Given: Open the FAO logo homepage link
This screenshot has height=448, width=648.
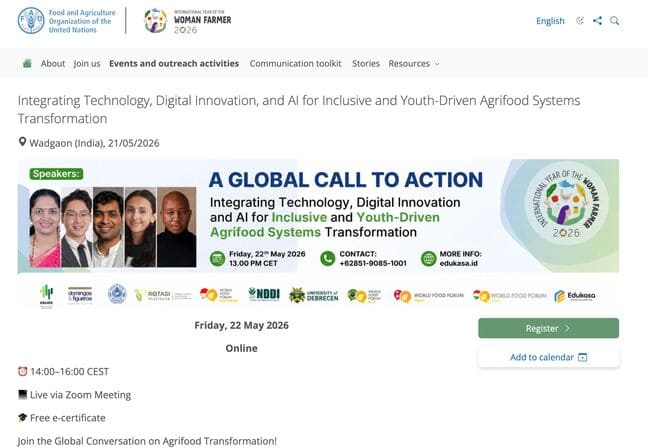Looking at the screenshot, I should (x=67, y=21).
